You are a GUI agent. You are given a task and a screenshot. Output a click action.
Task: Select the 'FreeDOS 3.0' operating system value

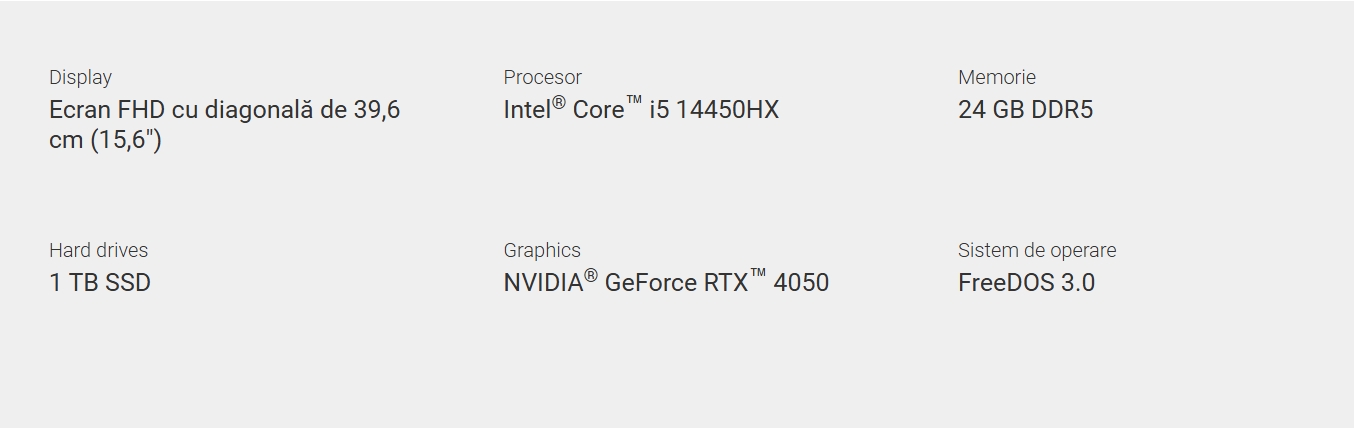pyautogui.click(x=1026, y=283)
